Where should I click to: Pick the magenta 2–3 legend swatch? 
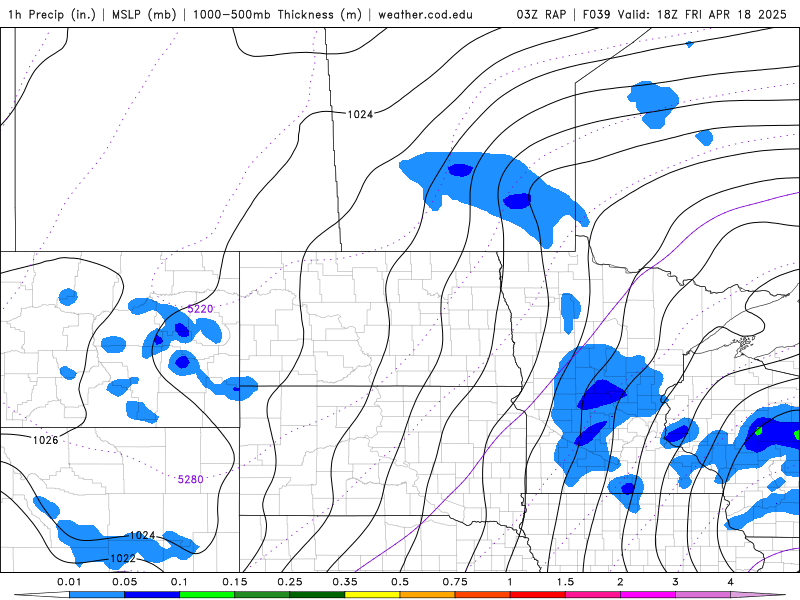(648, 595)
